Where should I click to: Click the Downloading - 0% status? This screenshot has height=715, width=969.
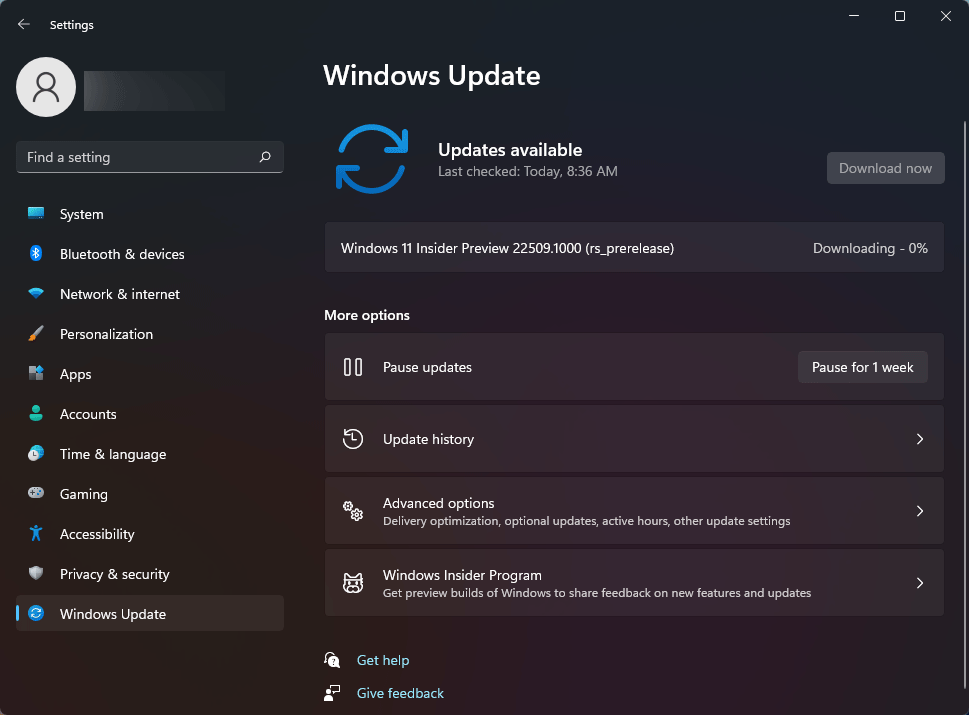point(870,248)
